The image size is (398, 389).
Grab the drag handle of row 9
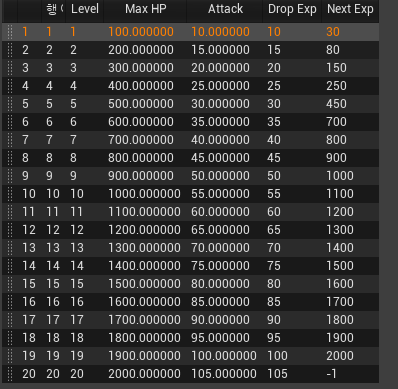point(10,176)
